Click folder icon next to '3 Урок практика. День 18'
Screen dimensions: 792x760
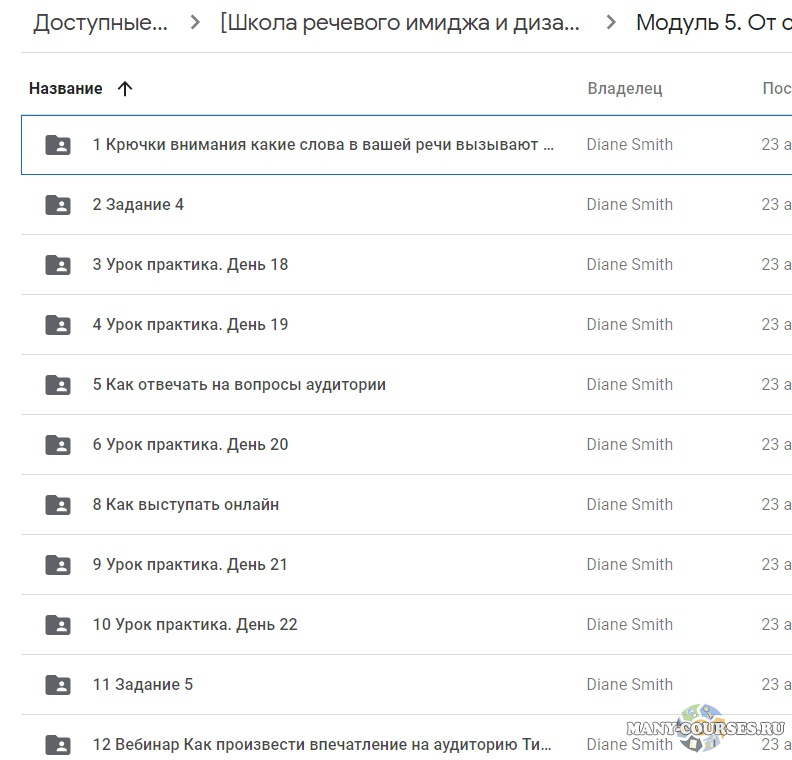[x=58, y=265]
